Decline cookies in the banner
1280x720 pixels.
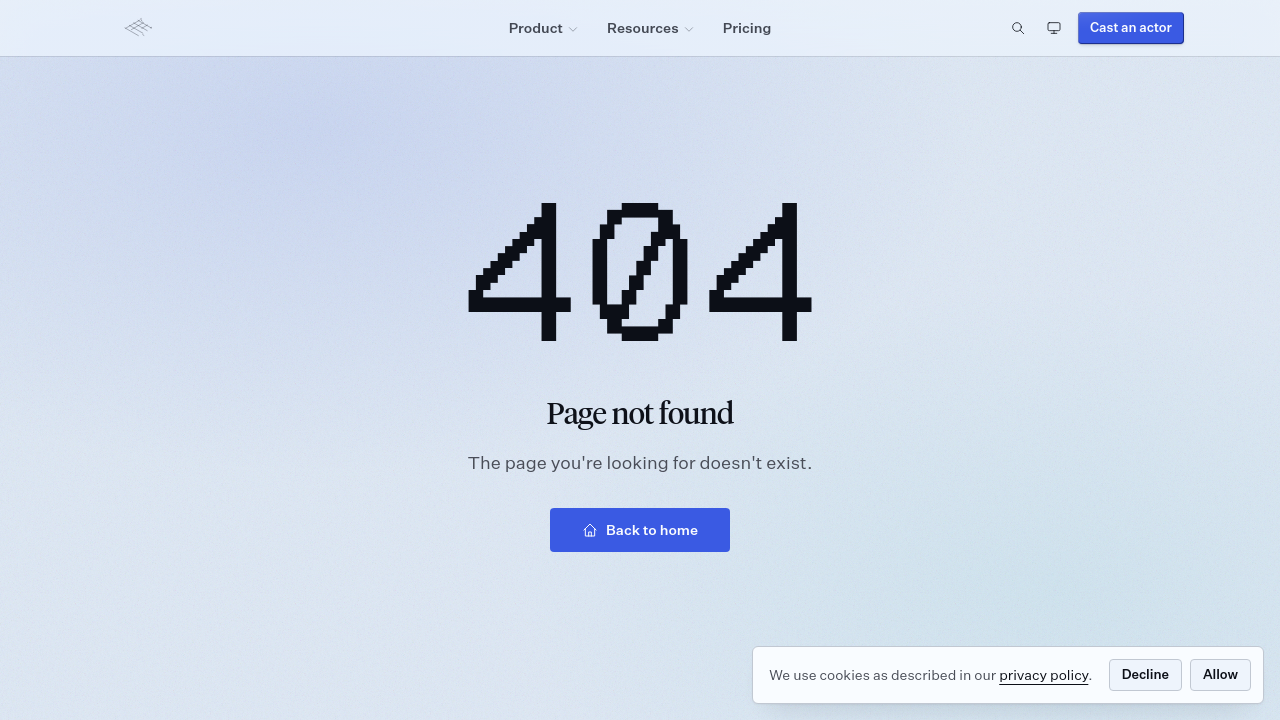click(x=1145, y=675)
